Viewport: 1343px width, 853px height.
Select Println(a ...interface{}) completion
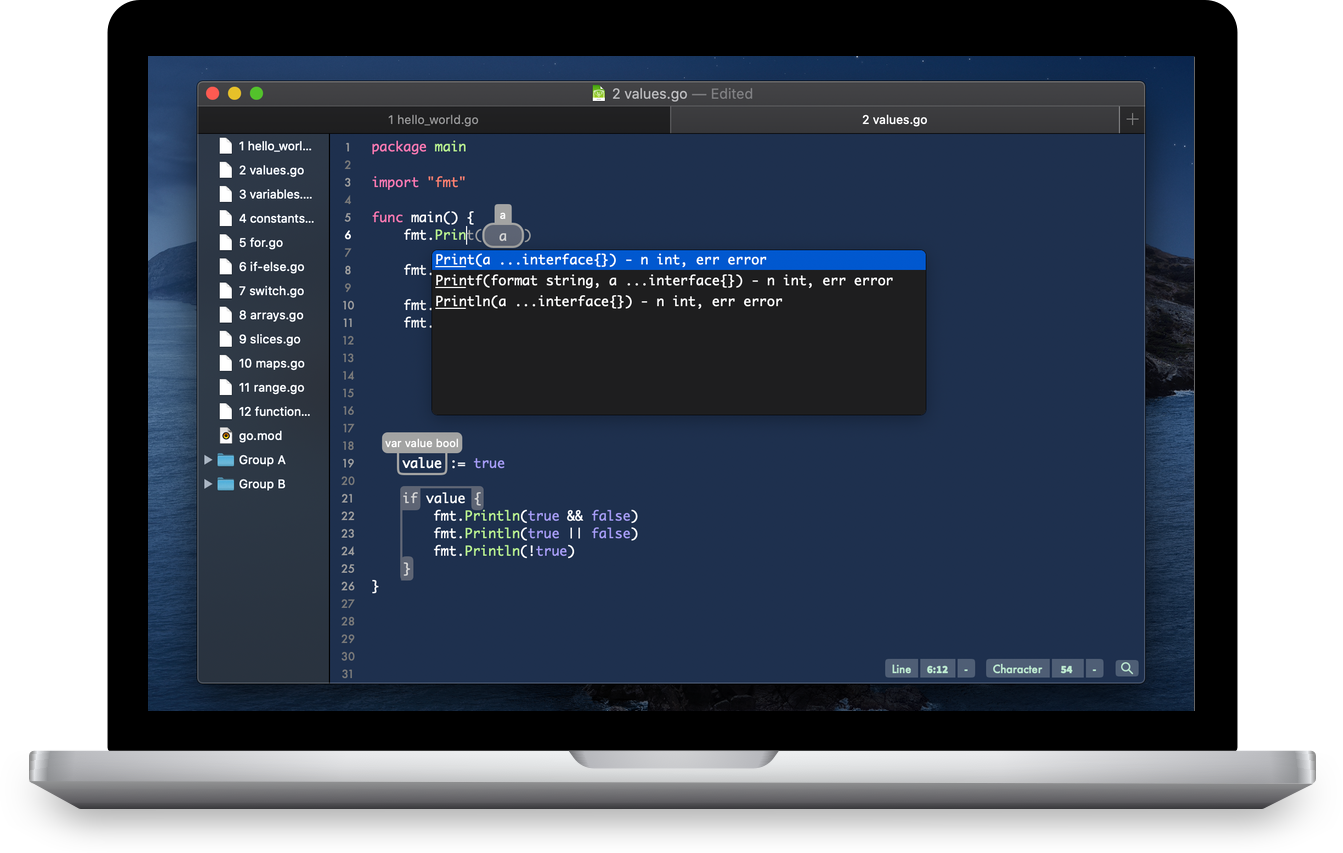(x=678, y=302)
